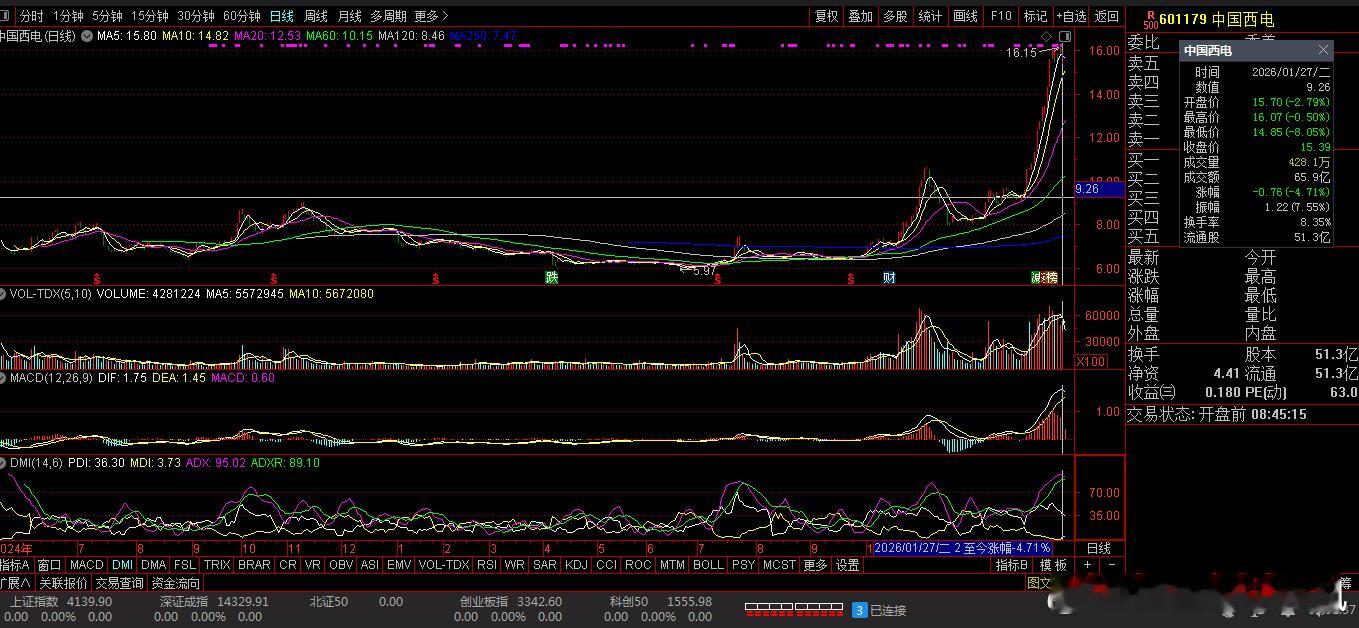Switch to the 周线 weekly chart tab
Image resolution: width=1359 pixels, height=628 pixels.
[x=316, y=16]
